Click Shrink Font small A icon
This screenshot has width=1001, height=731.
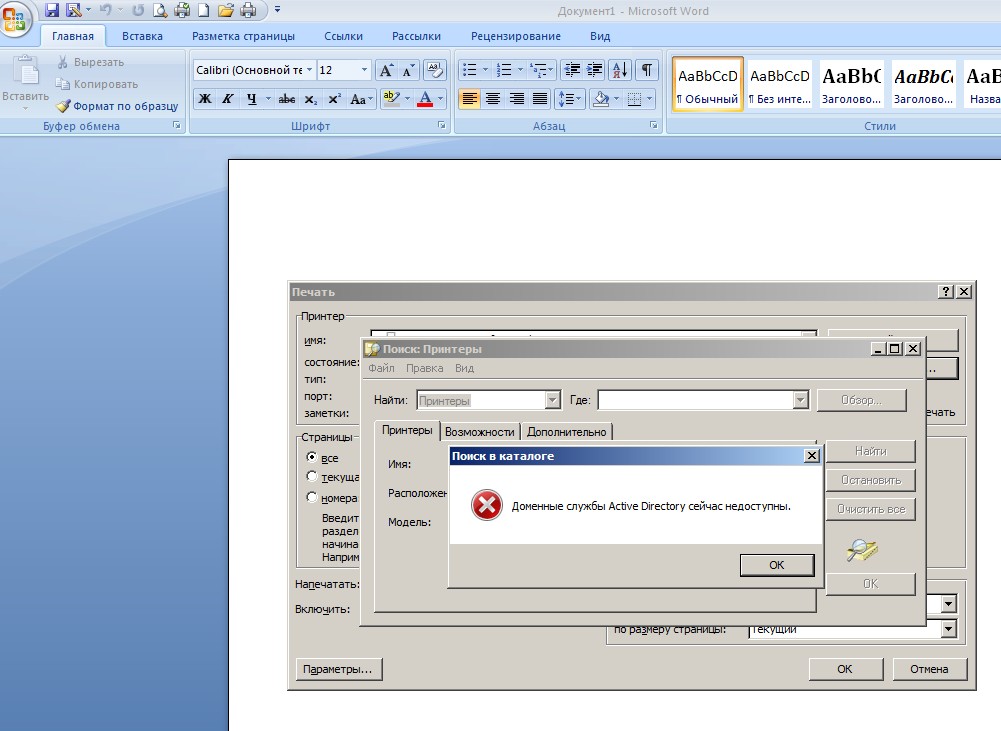click(409, 70)
